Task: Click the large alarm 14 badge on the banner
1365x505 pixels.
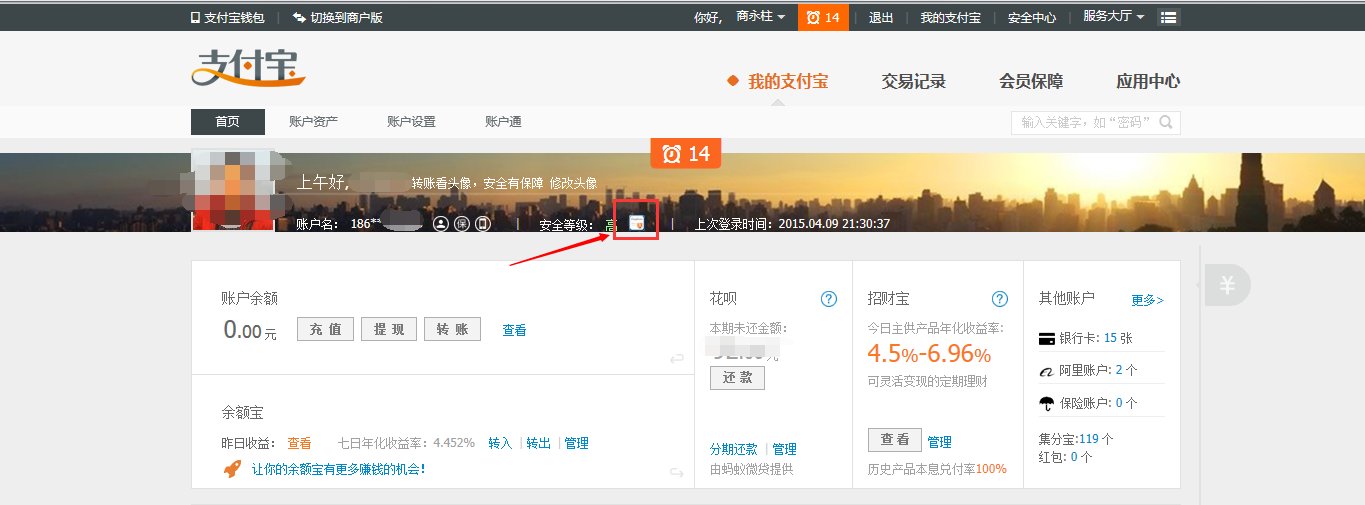Action: click(x=686, y=153)
